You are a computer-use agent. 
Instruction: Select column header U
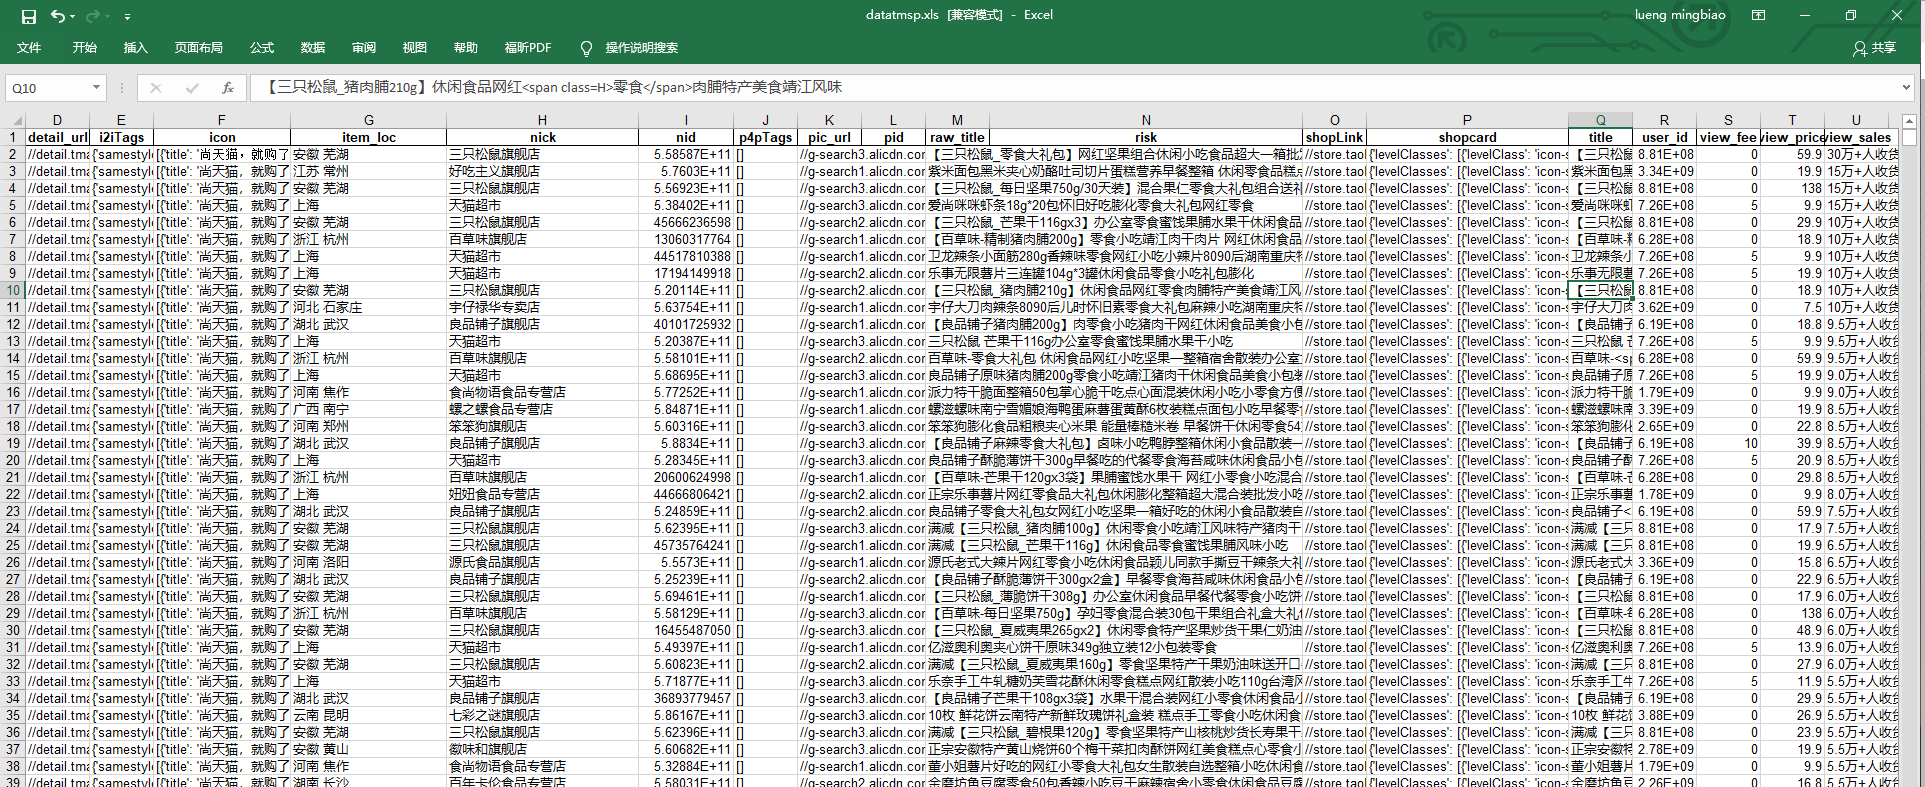point(1856,120)
